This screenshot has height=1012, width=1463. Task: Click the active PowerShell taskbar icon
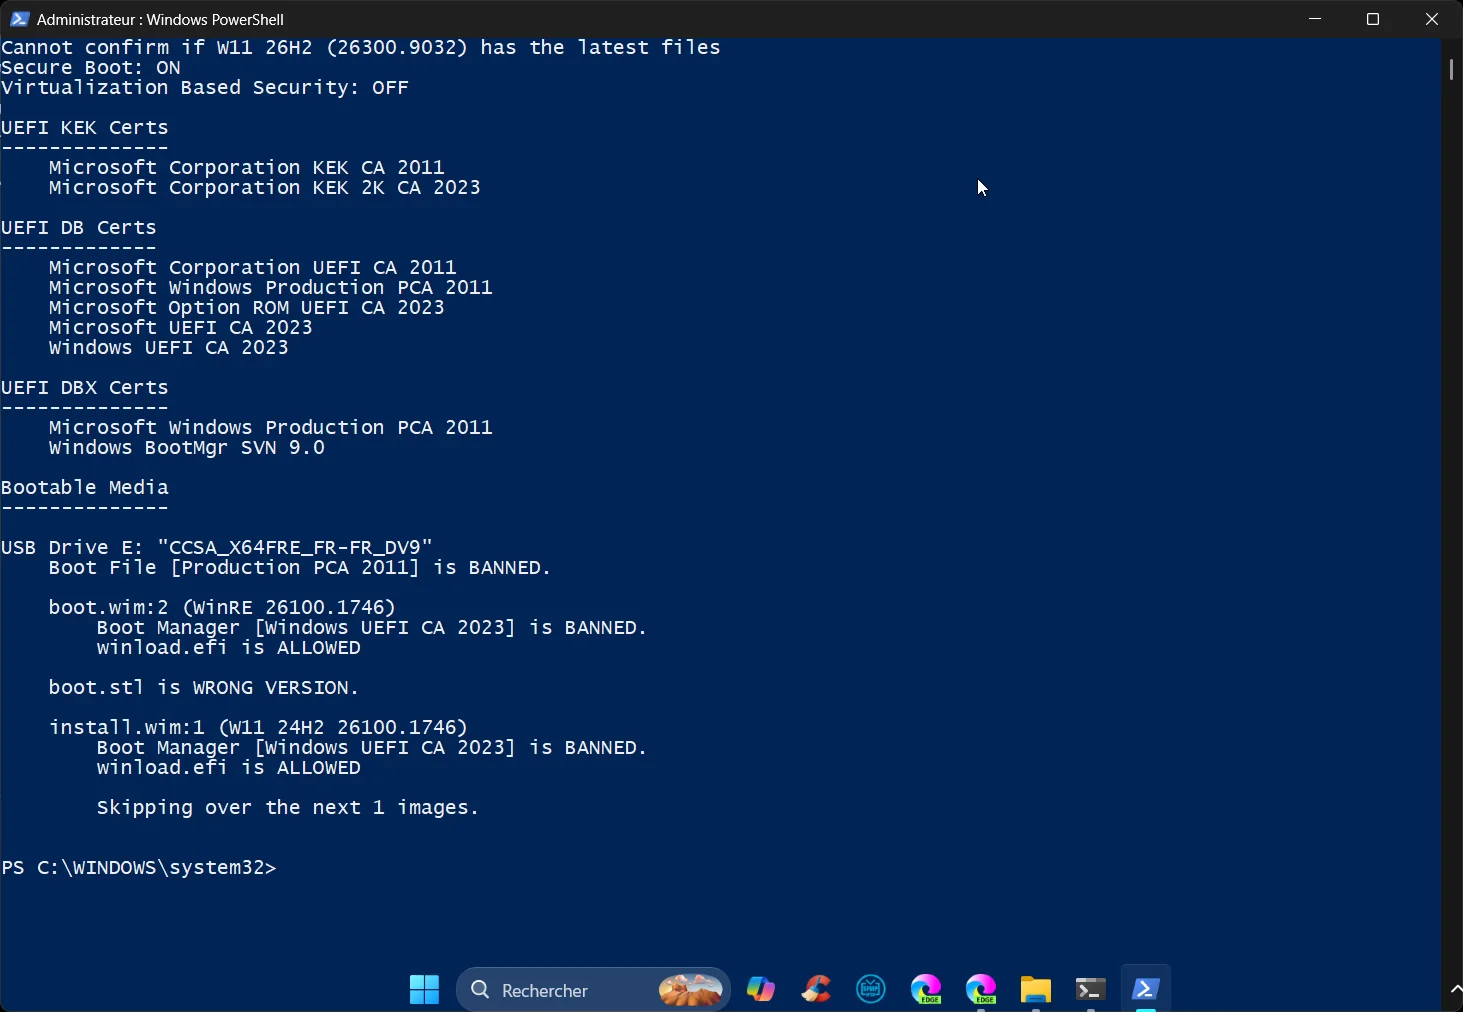[x=1145, y=990]
